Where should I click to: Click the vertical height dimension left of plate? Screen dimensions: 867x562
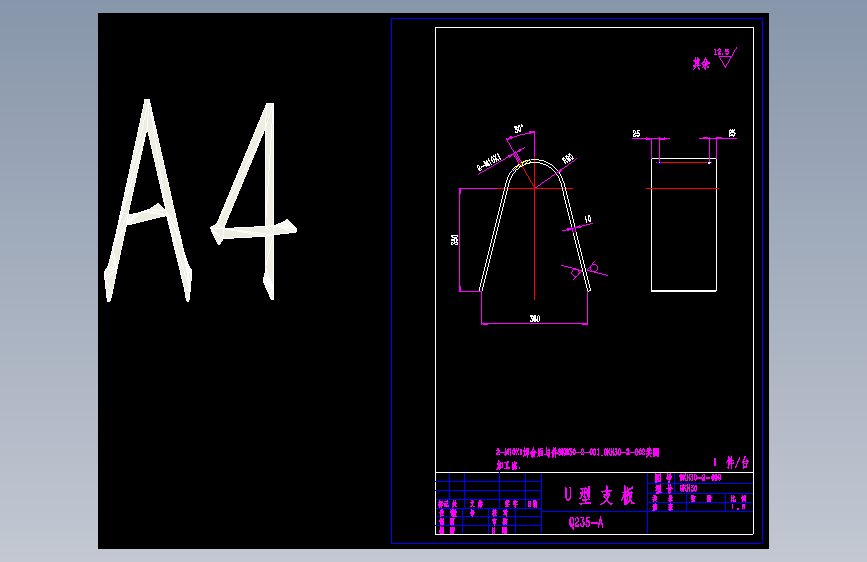(455, 240)
